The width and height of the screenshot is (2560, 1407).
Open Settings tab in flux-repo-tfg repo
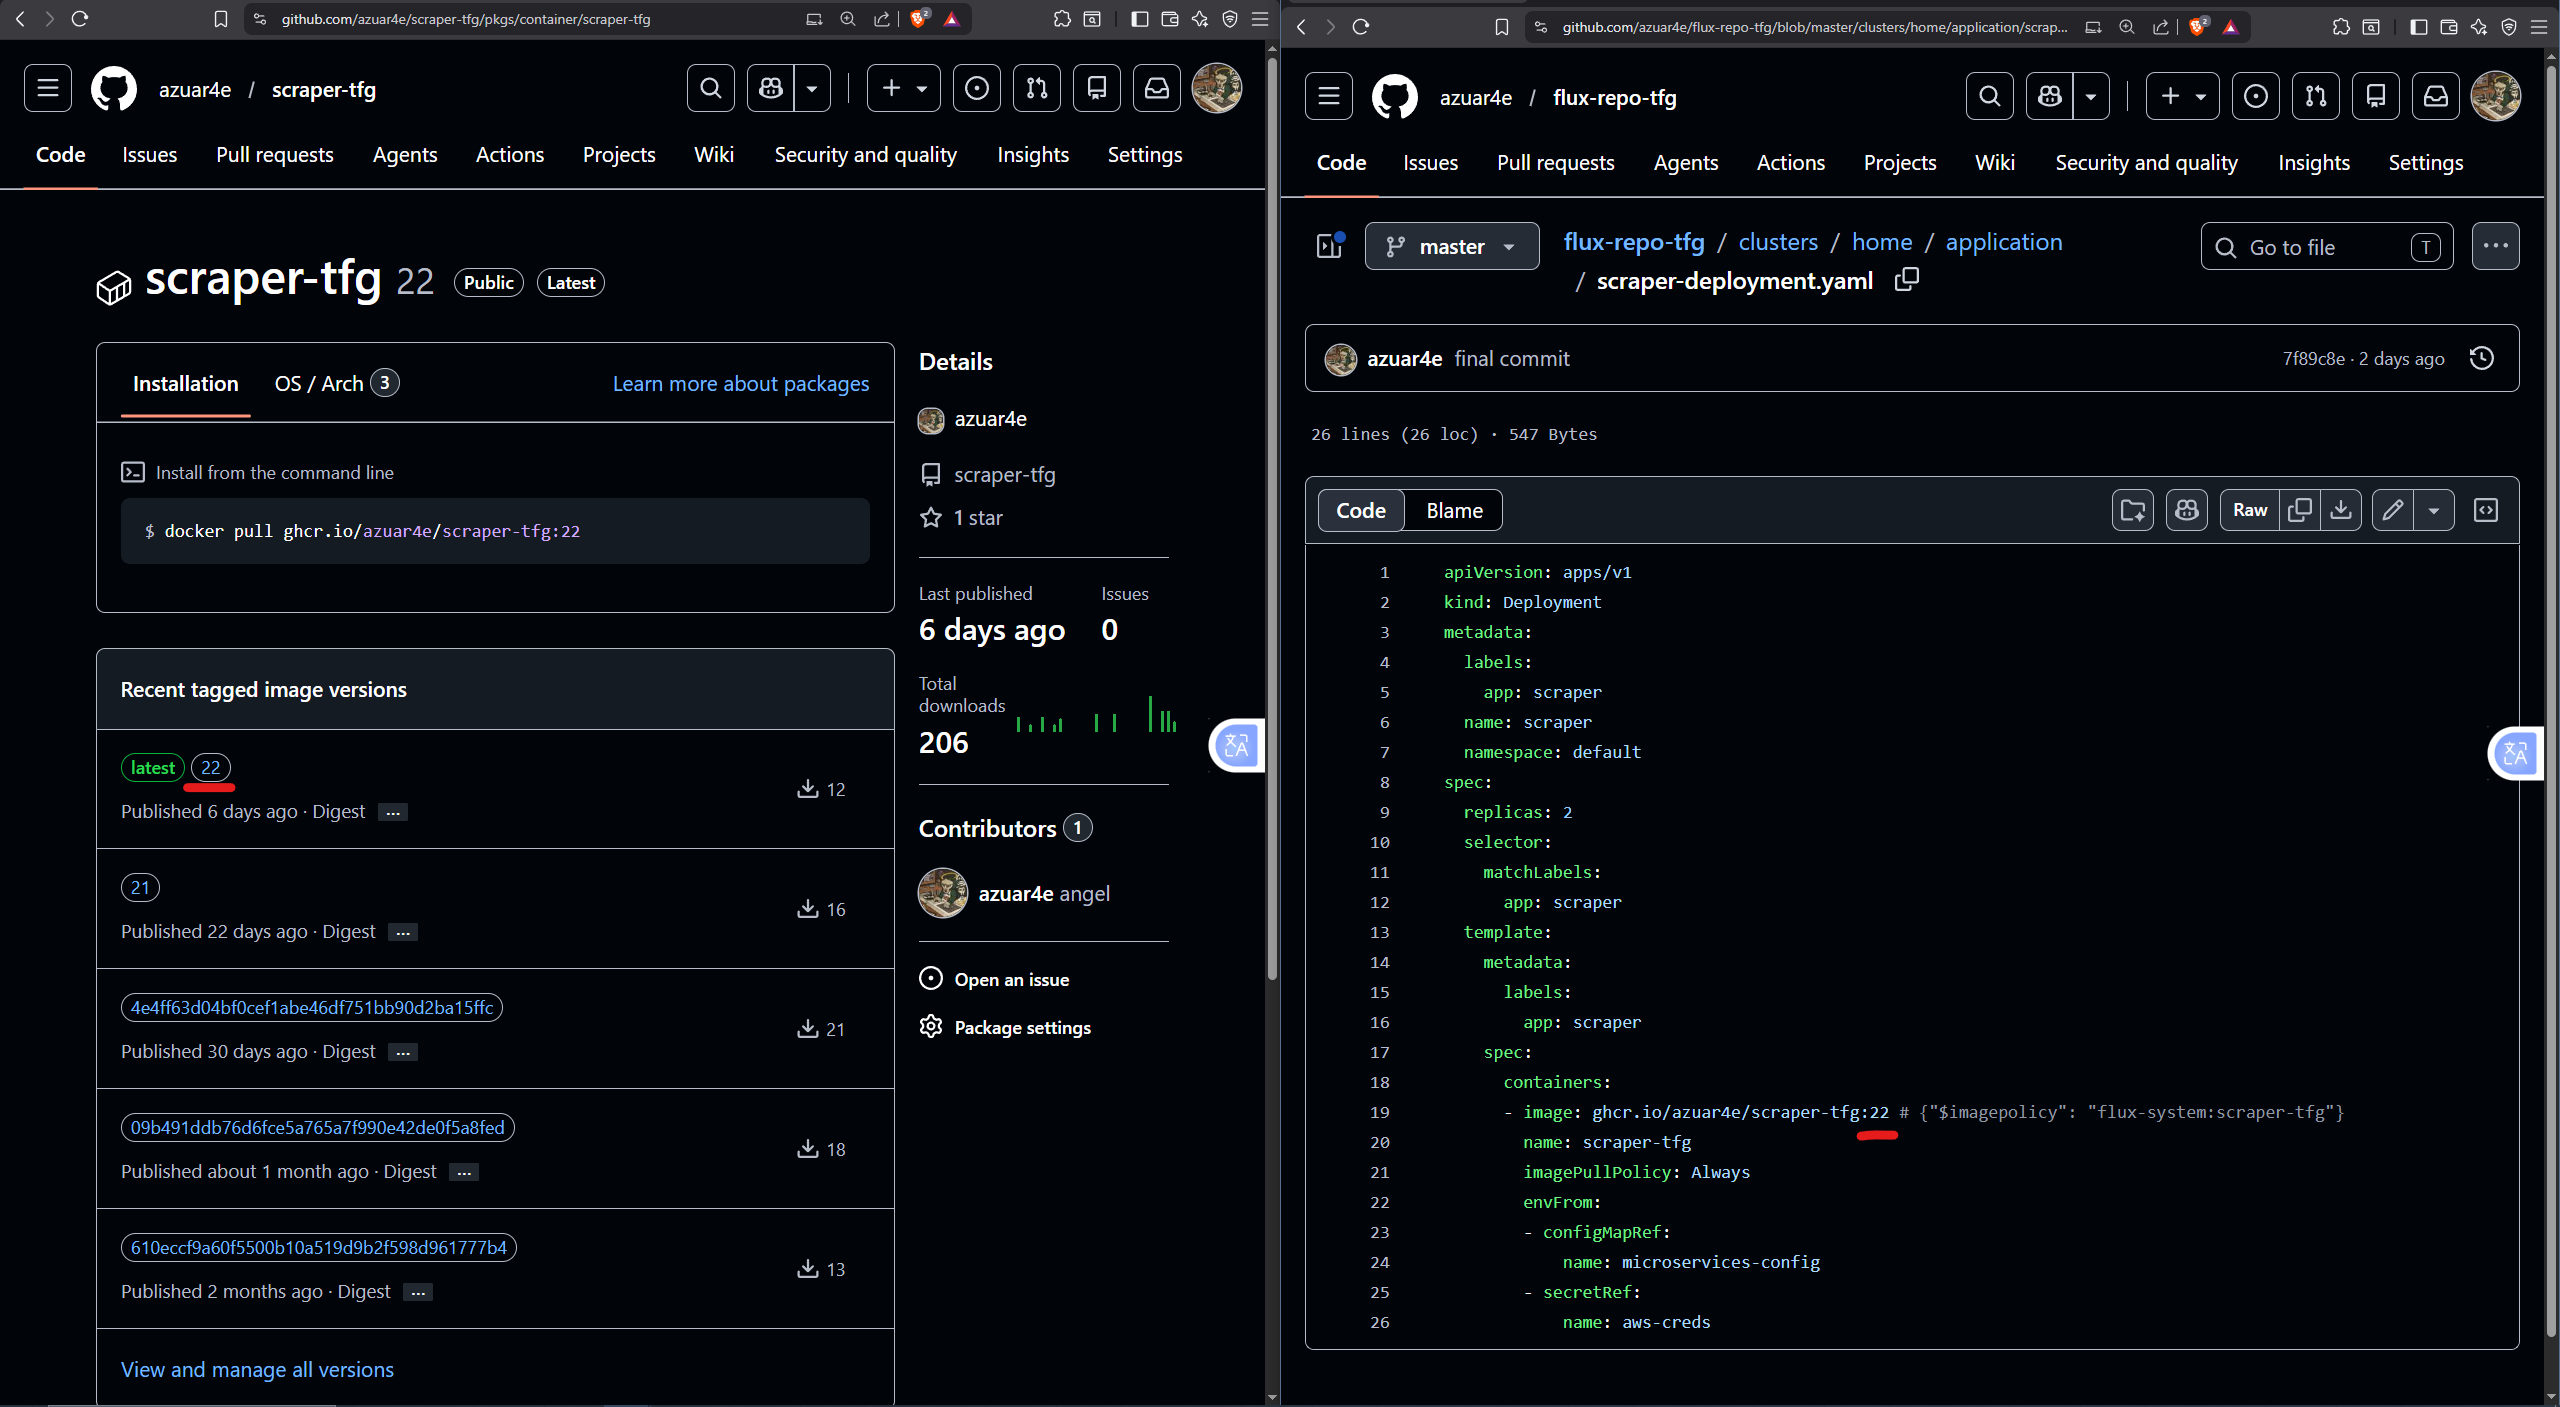[x=2426, y=163]
